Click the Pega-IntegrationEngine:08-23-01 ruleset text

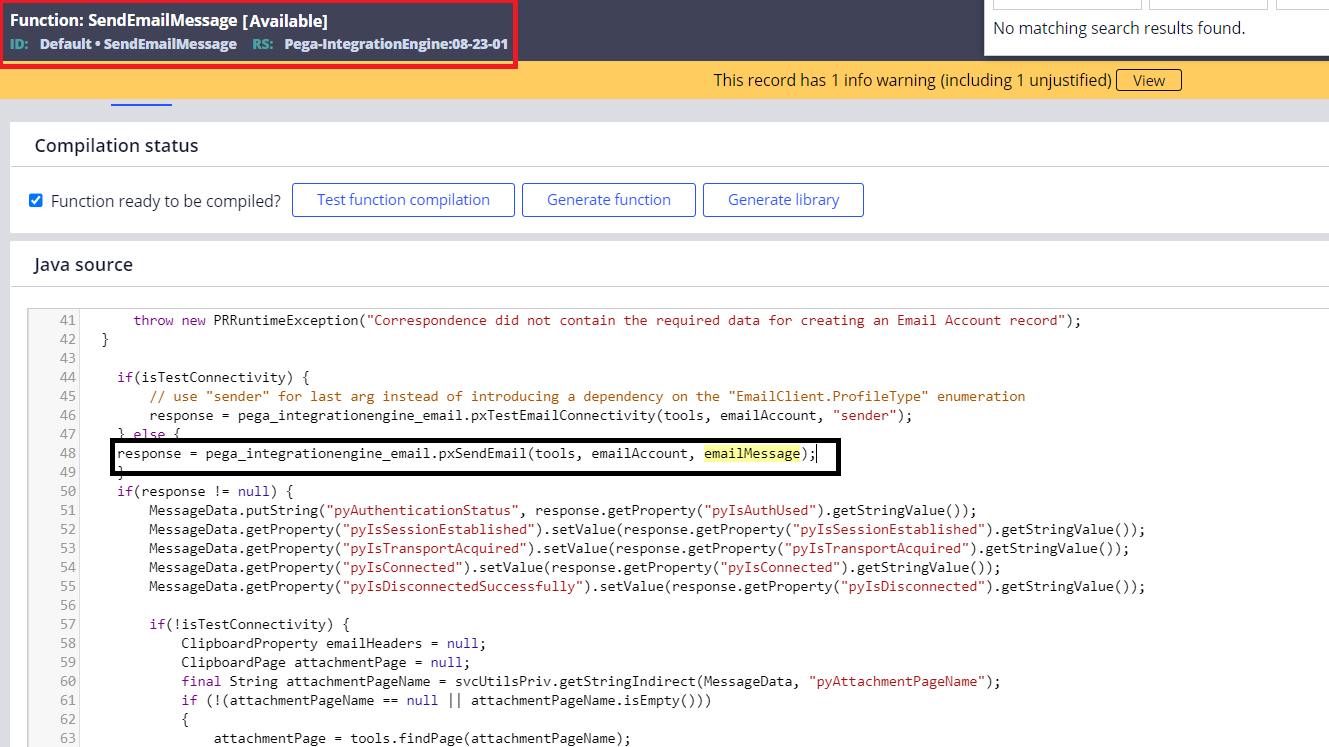pyautogui.click(x=396, y=44)
